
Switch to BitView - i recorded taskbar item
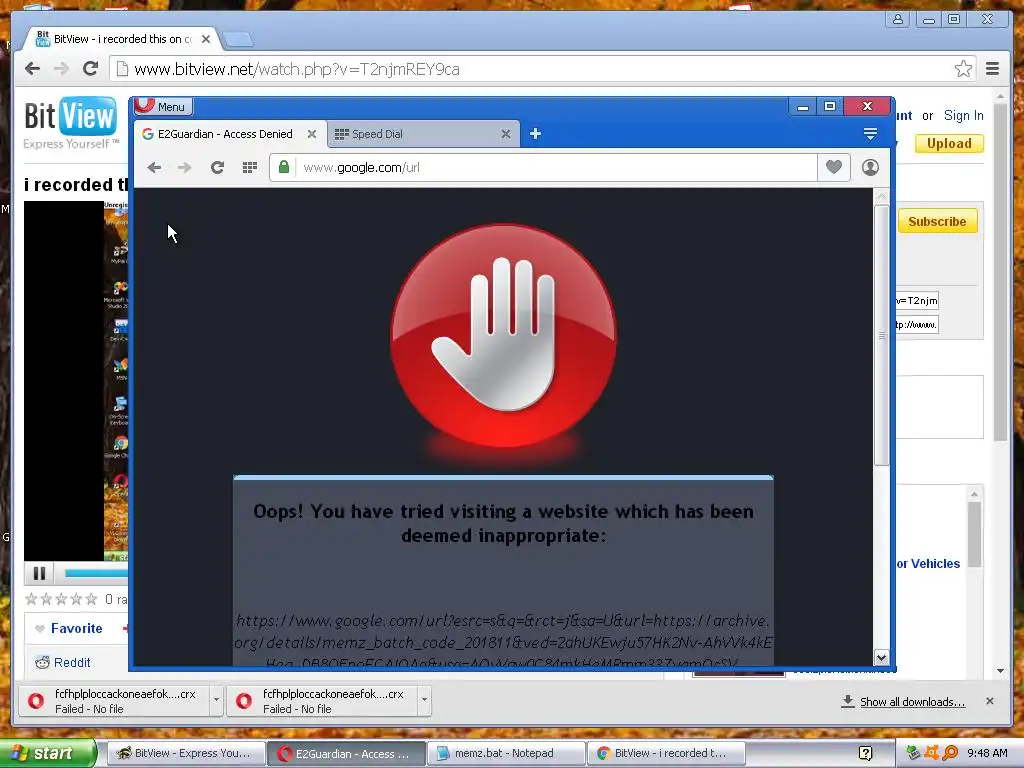coord(666,753)
